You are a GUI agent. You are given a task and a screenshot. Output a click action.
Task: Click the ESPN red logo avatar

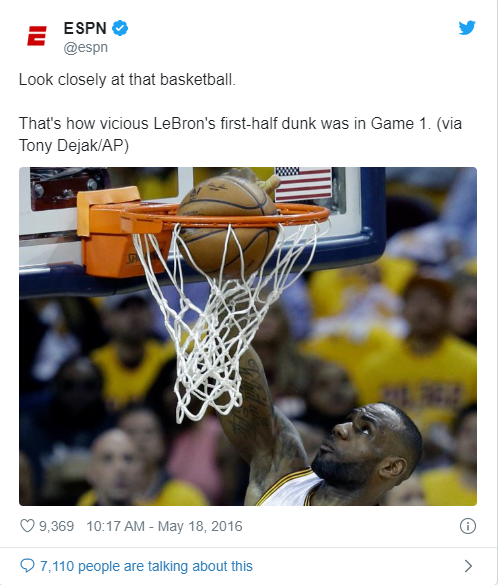tap(37, 36)
